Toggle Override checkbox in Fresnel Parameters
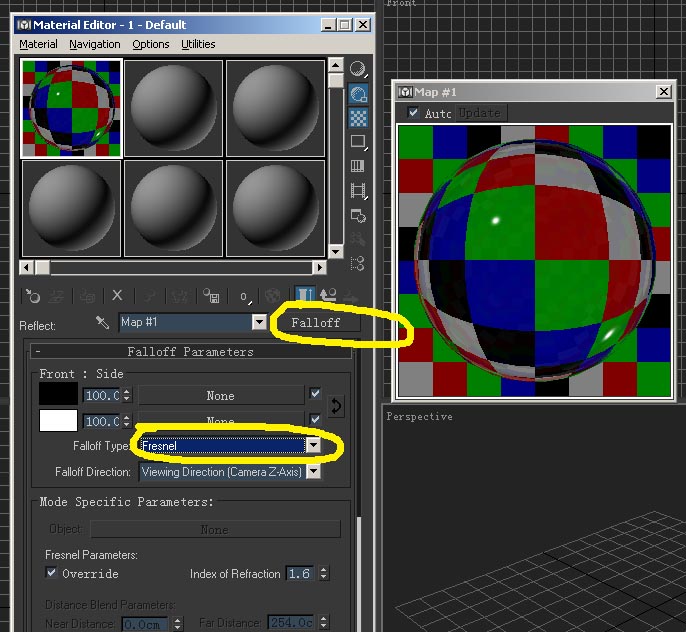This screenshot has height=632, width=686. 52,574
